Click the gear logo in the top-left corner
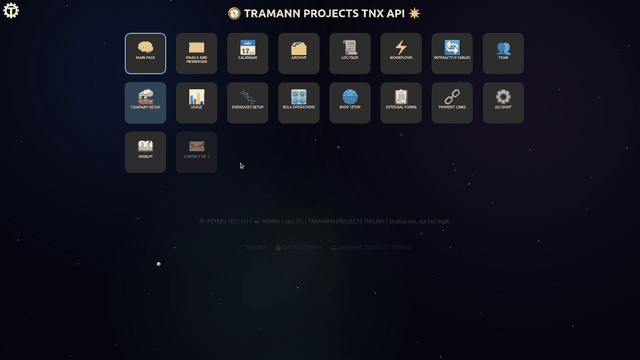 (x=11, y=11)
